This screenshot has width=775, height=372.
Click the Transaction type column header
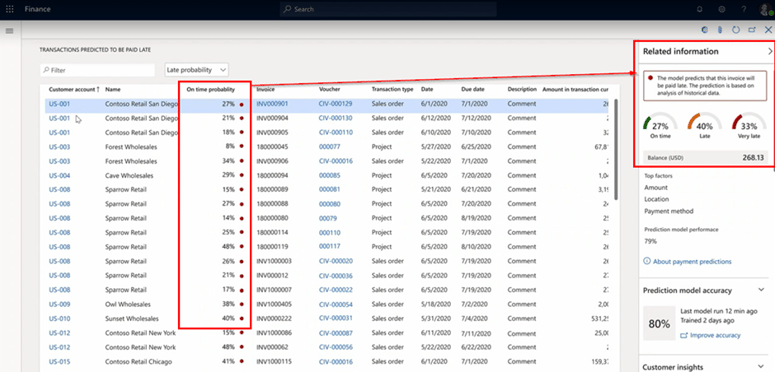tap(392, 89)
